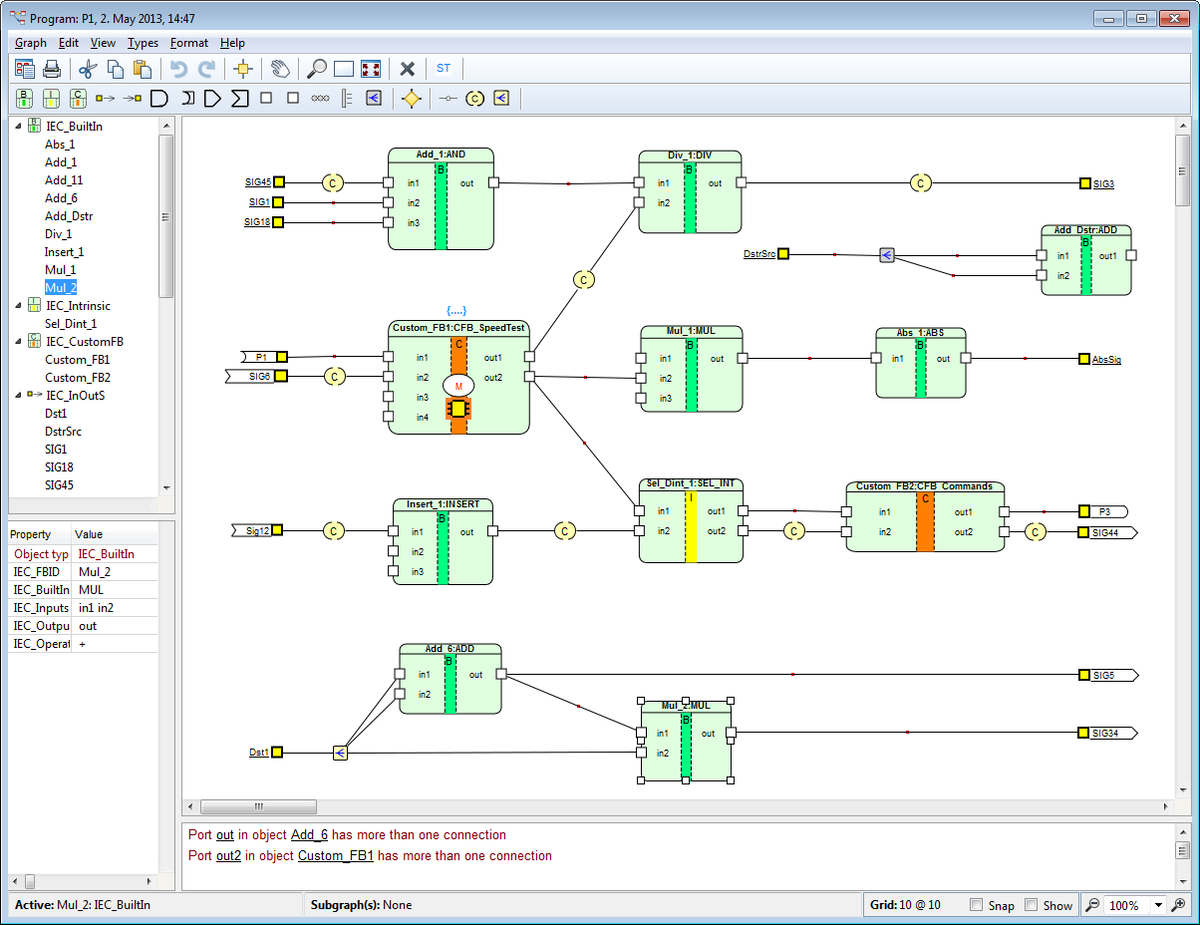Screen dimensions: 1200x925
Task: Open the zoom percentage dropdown
Action: pyautogui.click(x=1157, y=905)
